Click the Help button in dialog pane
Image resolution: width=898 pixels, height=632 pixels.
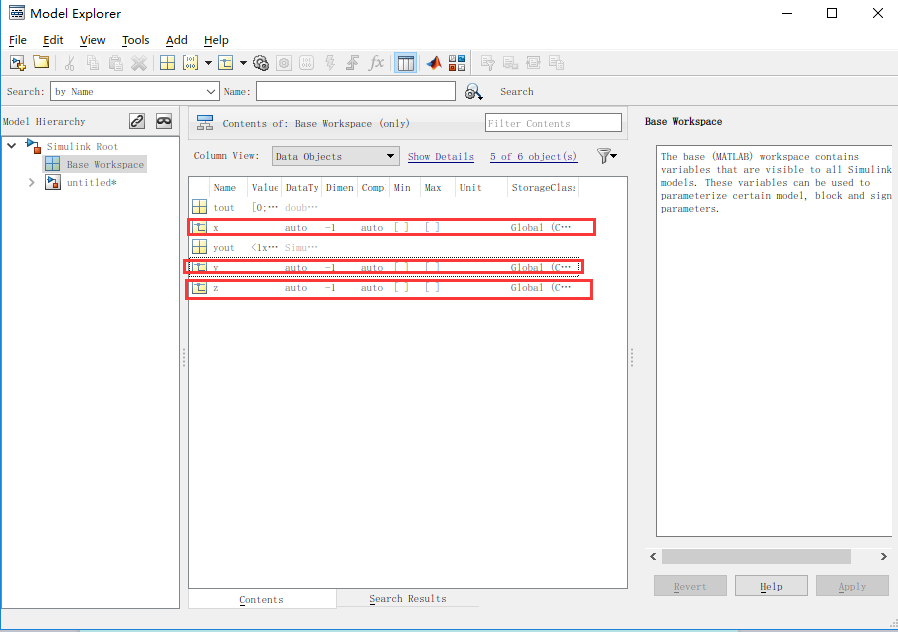(x=771, y=586)
